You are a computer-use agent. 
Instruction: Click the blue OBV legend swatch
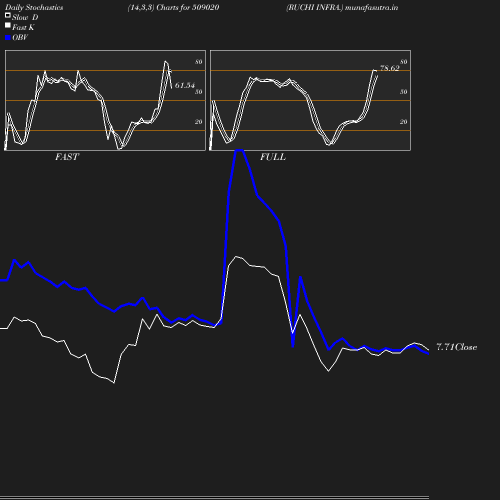[x=8, y=38]
